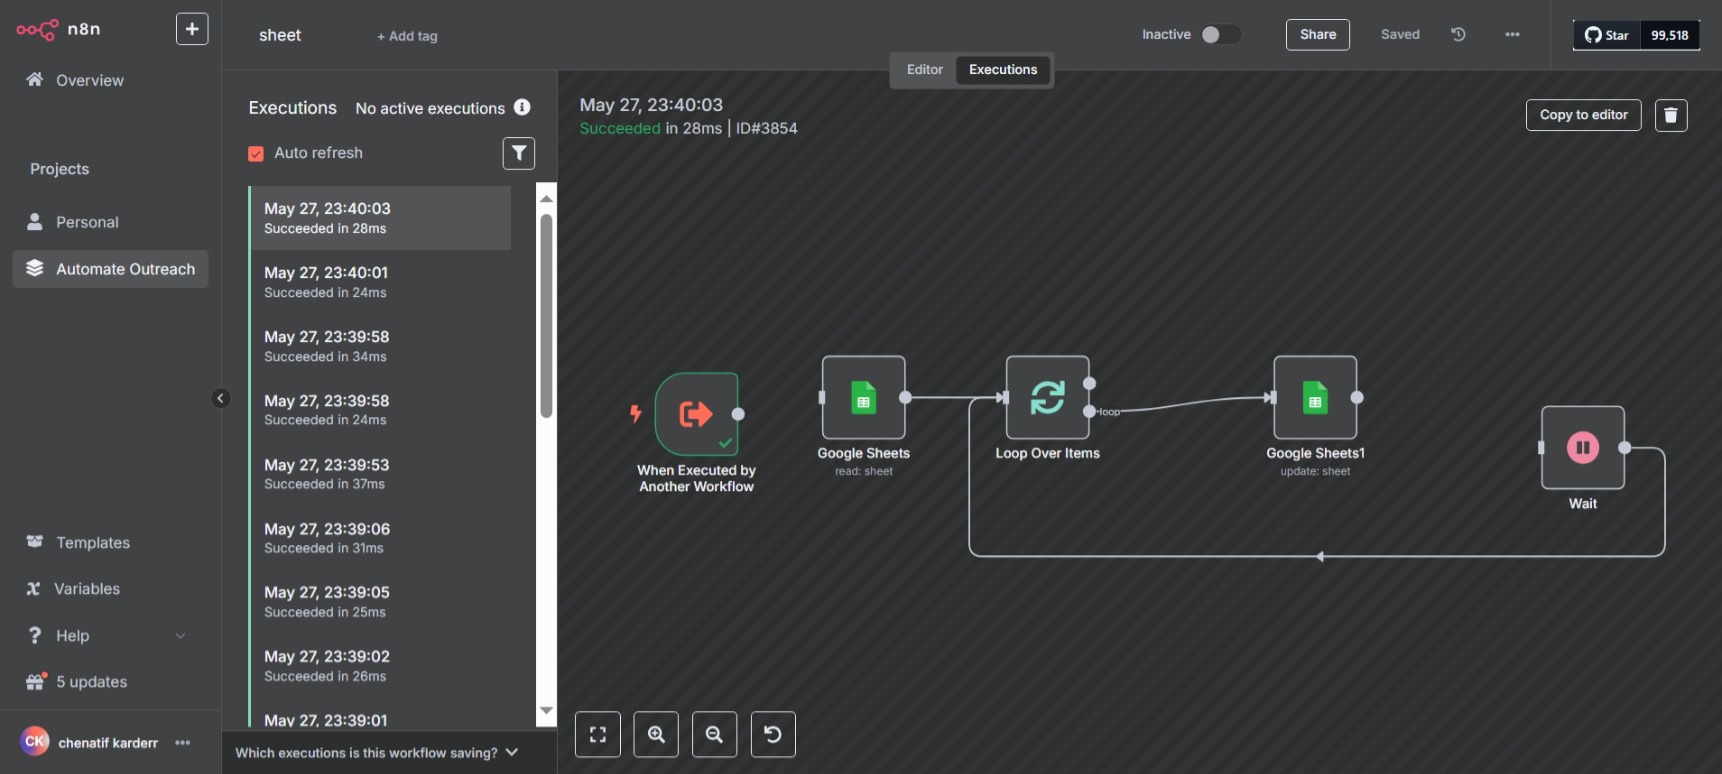Click the sheet workflow name
The image size is (1722, 774).
280,35
